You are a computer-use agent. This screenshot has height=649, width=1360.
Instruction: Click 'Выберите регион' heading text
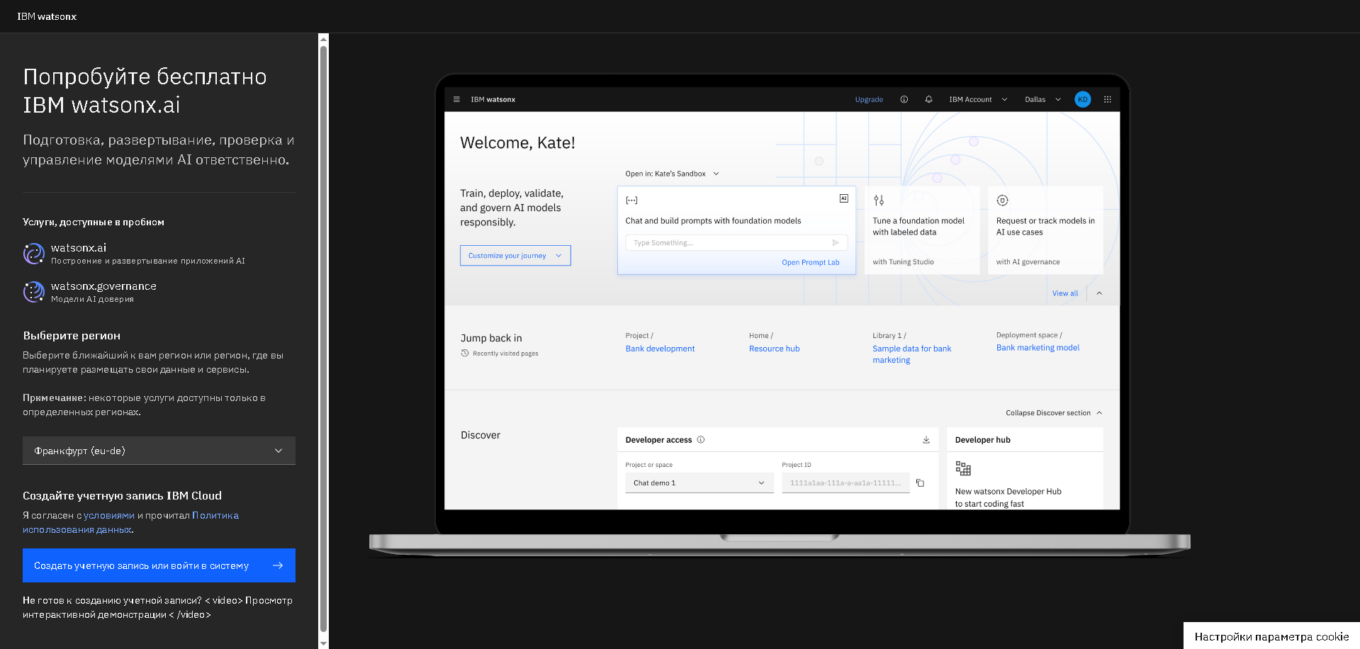click(72, 336)
